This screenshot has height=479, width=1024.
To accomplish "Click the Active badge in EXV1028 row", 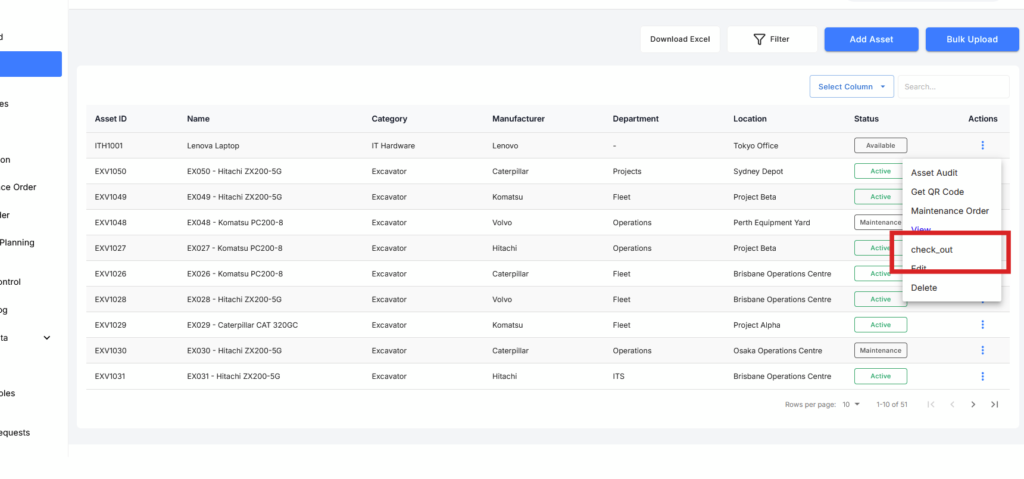I will (x=880, y=299).
